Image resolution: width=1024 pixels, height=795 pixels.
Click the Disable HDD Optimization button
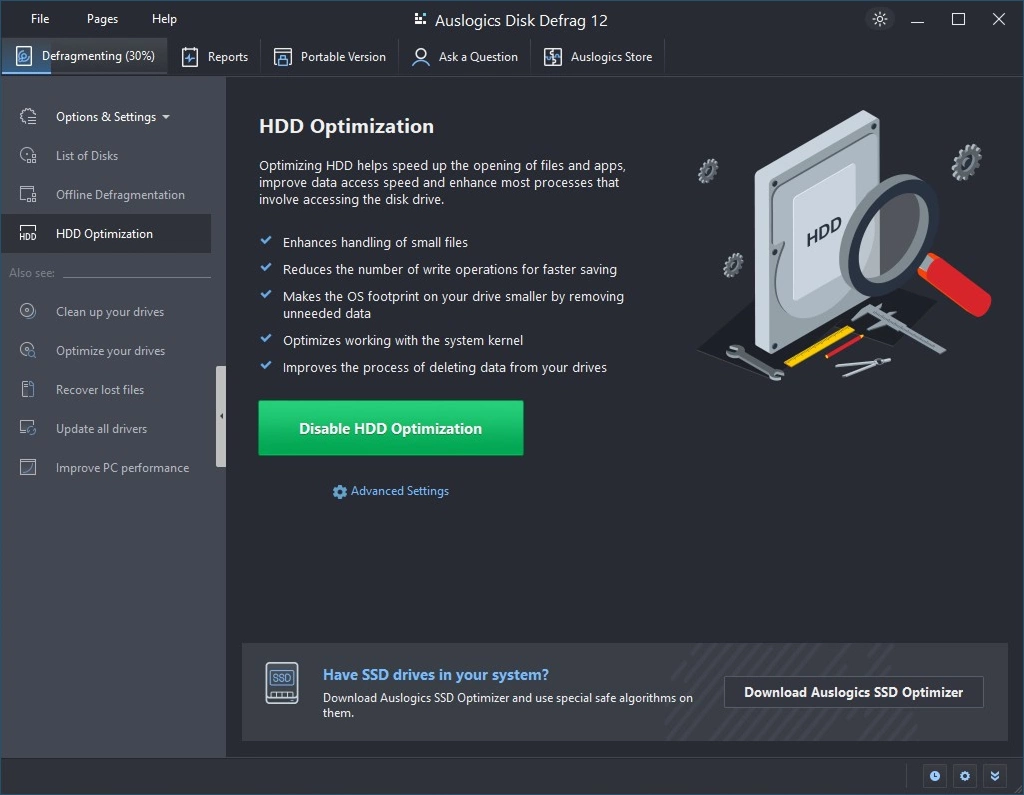click(390, 428)
